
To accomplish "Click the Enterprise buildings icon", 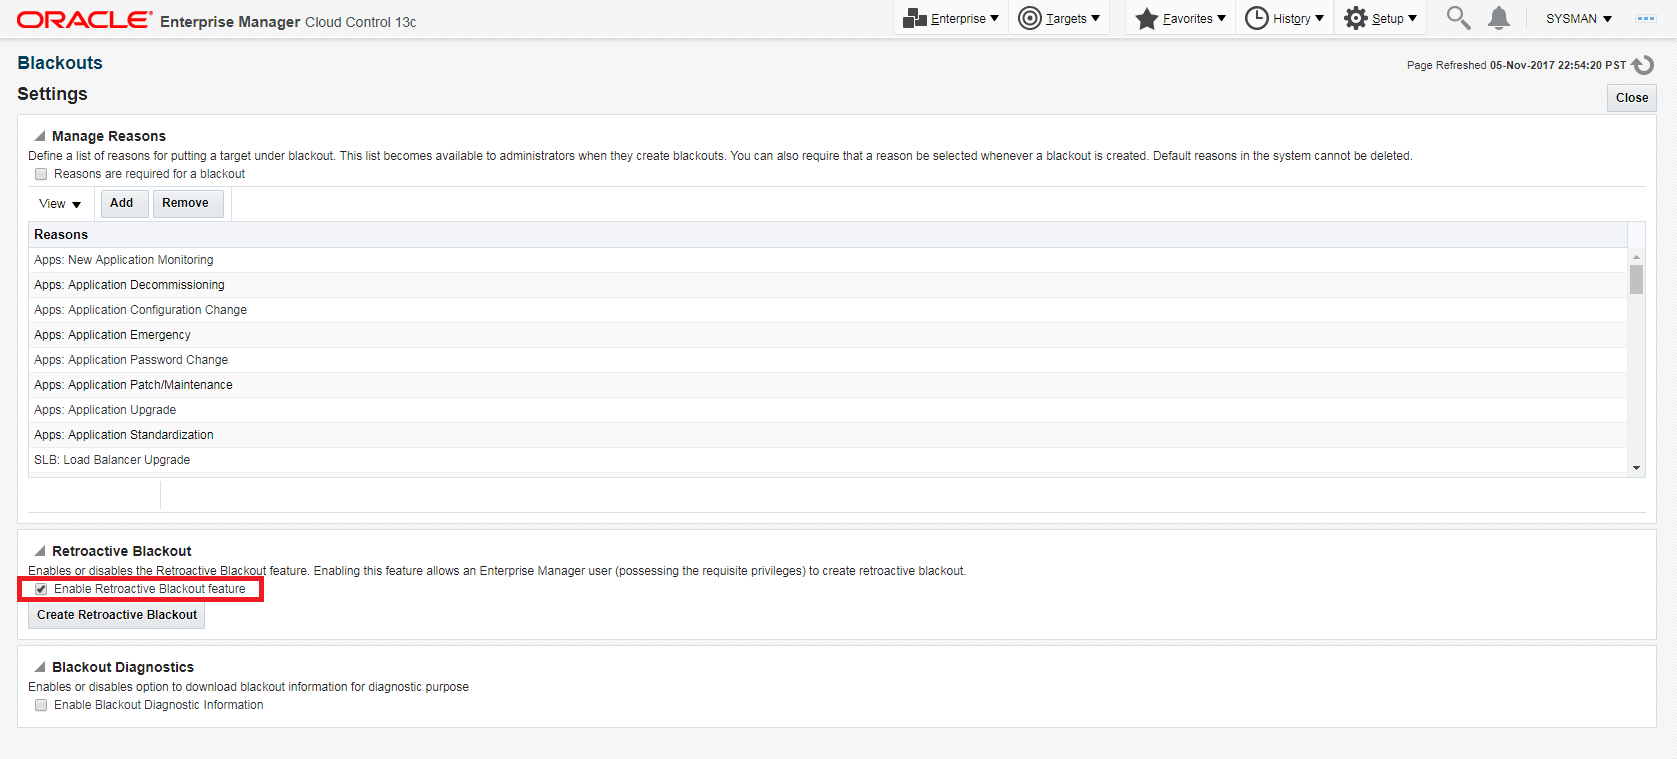I will click(x=914, y=18).
